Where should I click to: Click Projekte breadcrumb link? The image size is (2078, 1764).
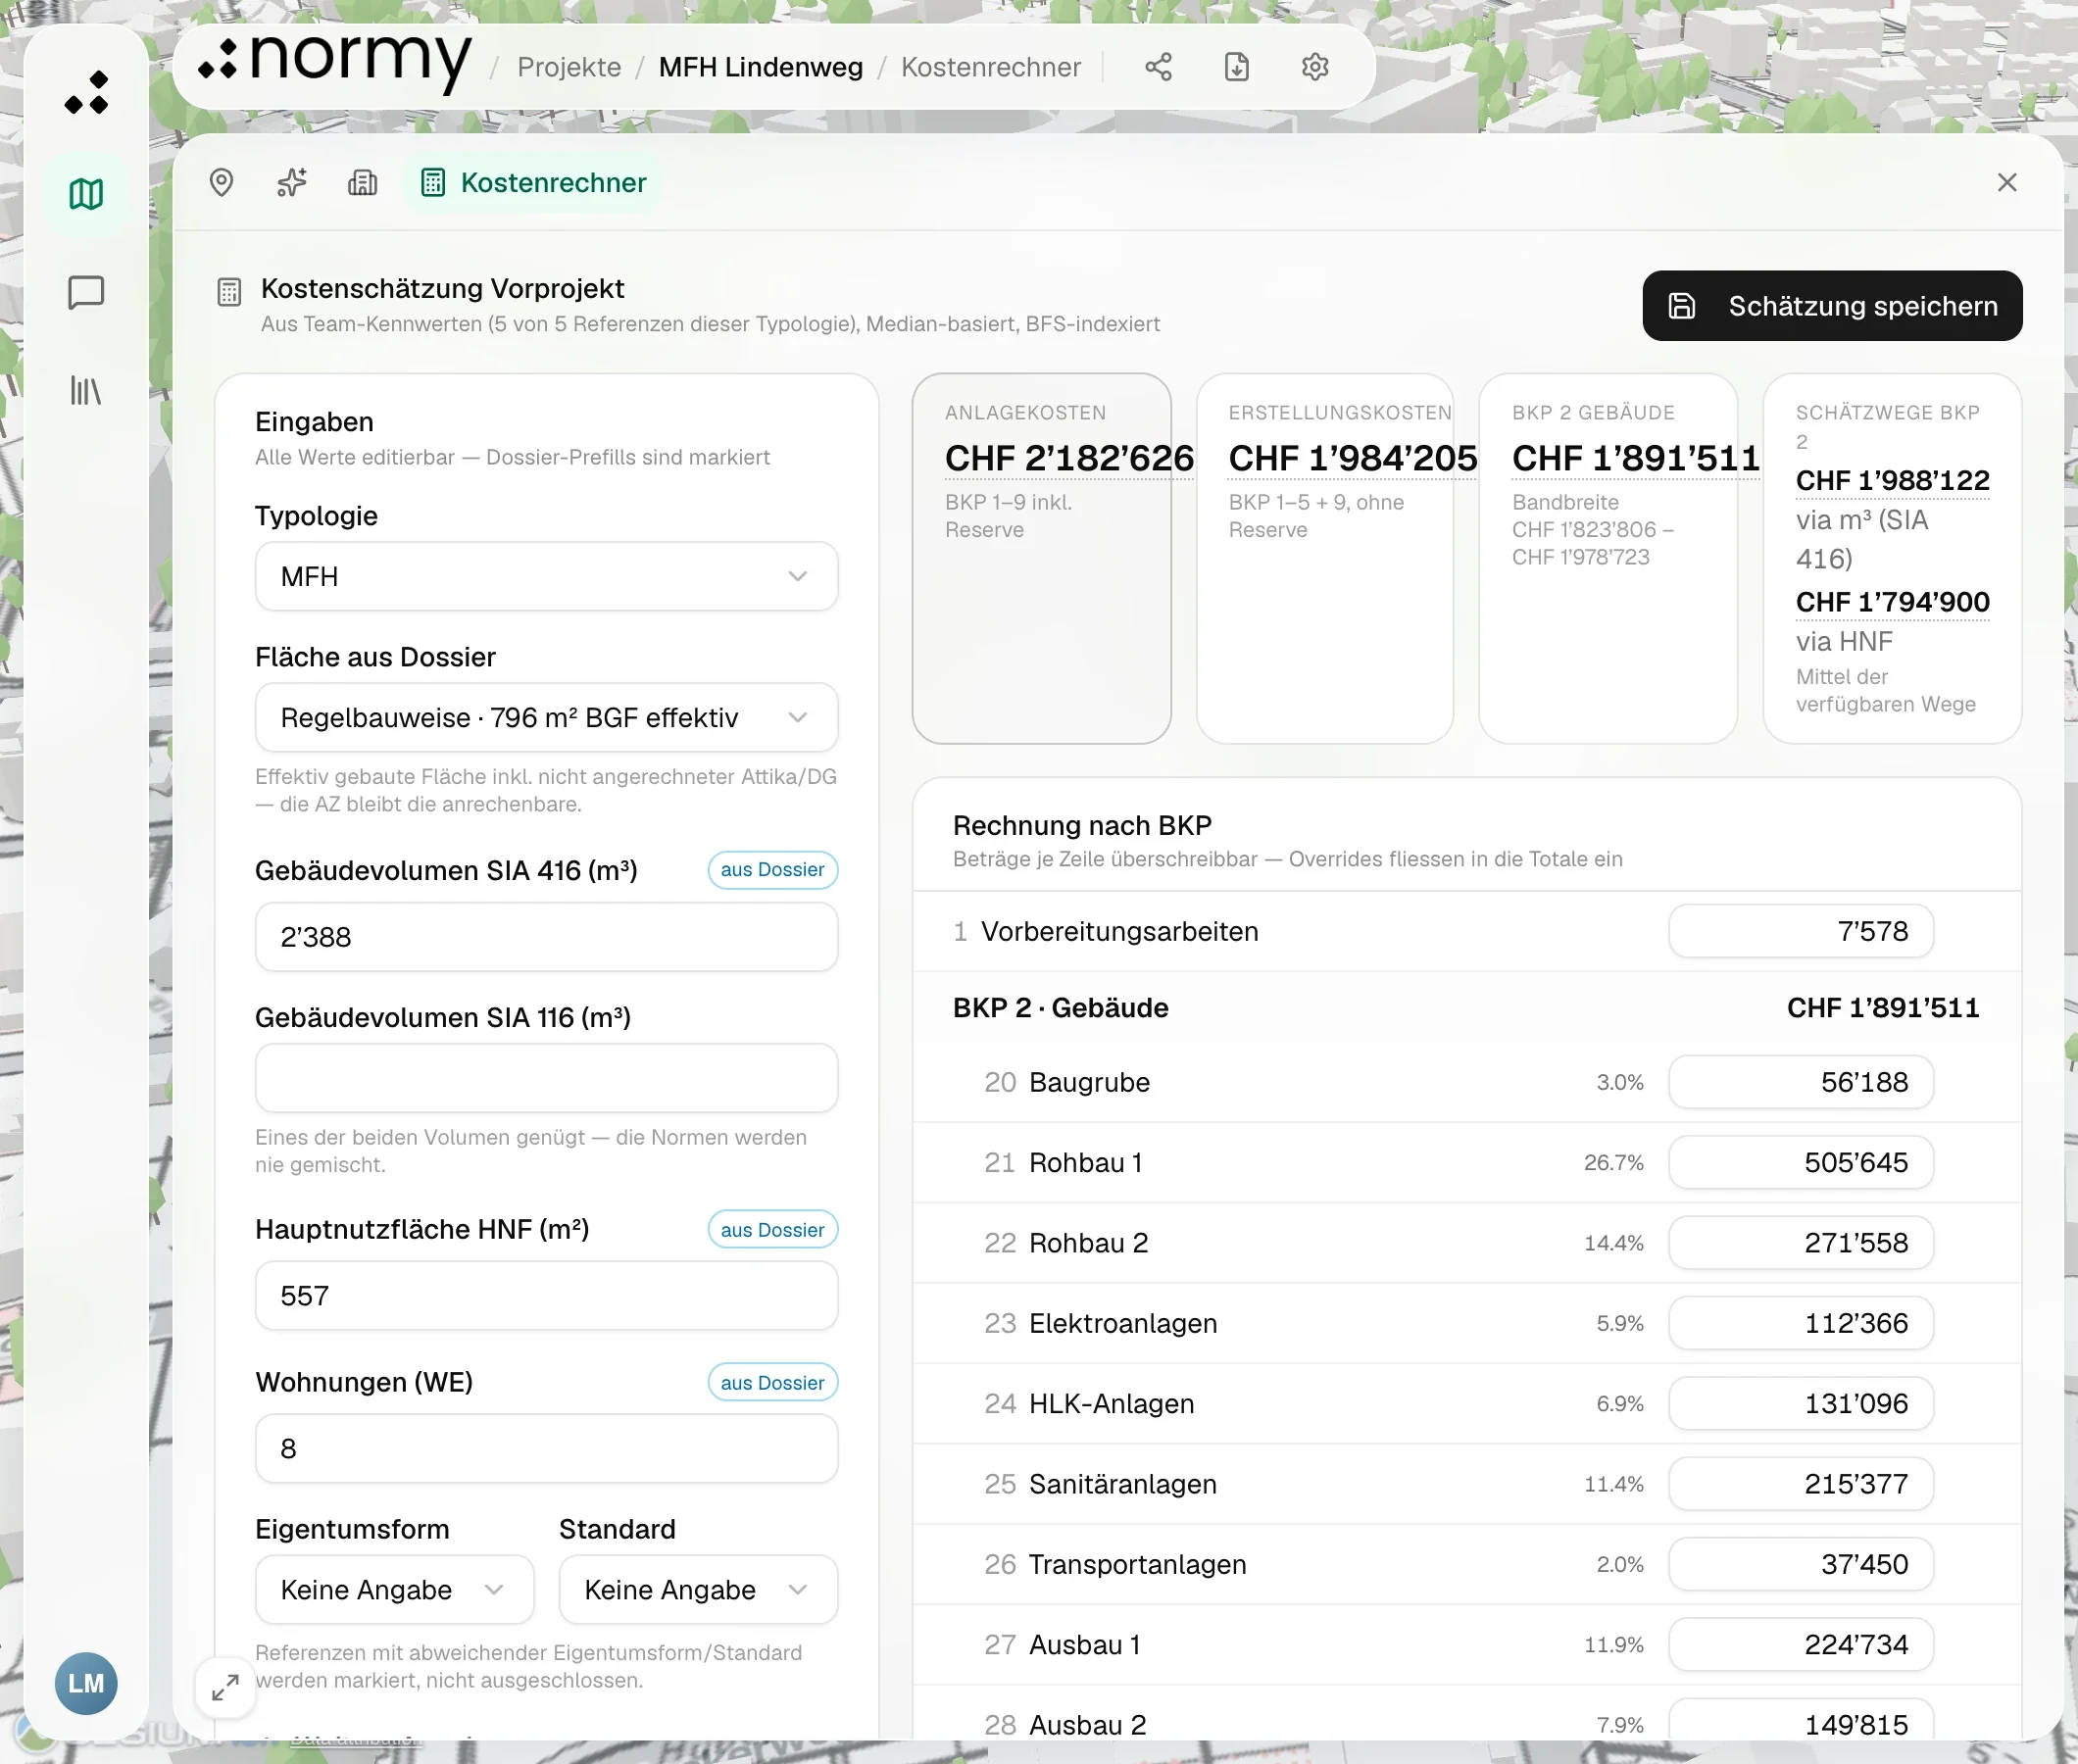pos(569,67)
